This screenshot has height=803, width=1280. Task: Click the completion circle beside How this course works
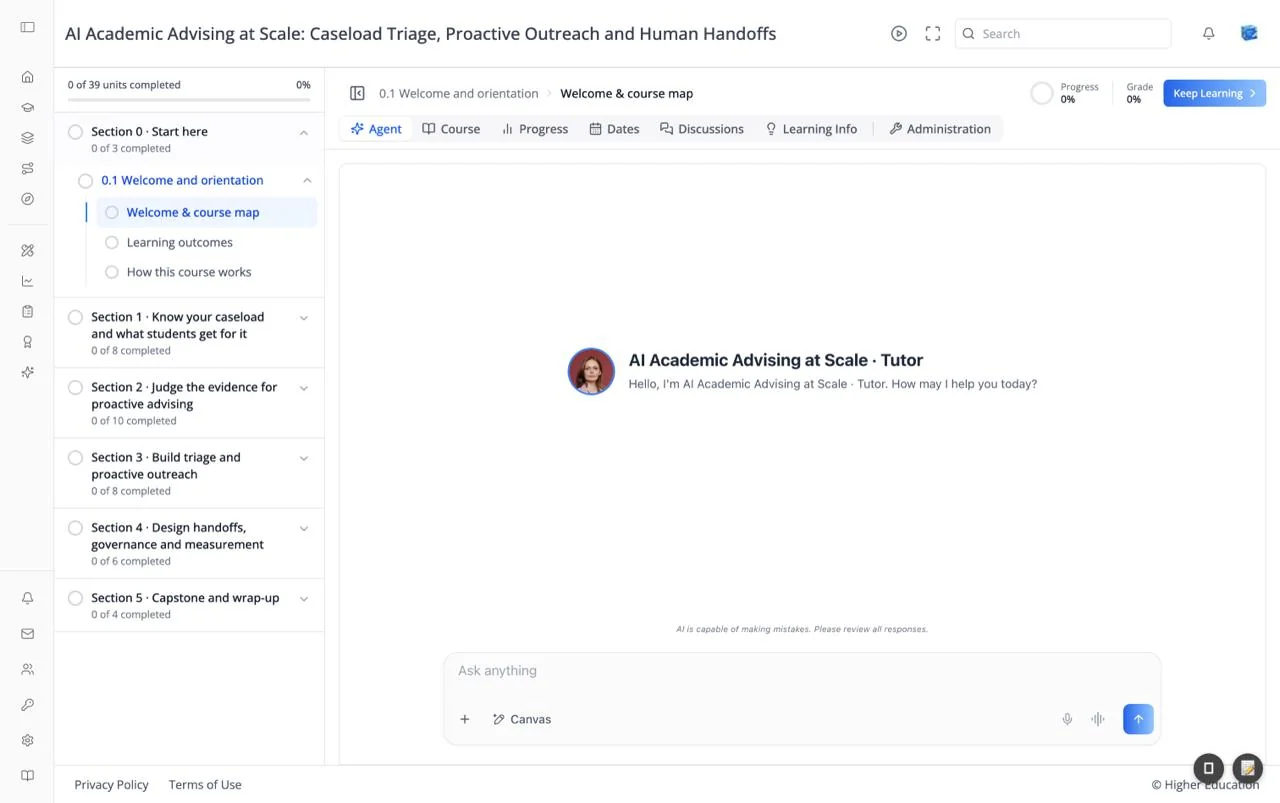(112, 272)
